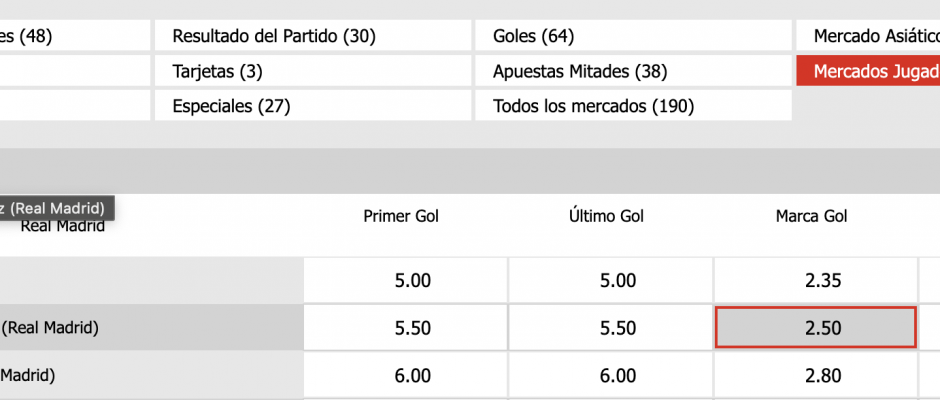940x400 pixels.
Task: Pick the 5.50 odds under Primer Gol
Action: coord(406,328)
